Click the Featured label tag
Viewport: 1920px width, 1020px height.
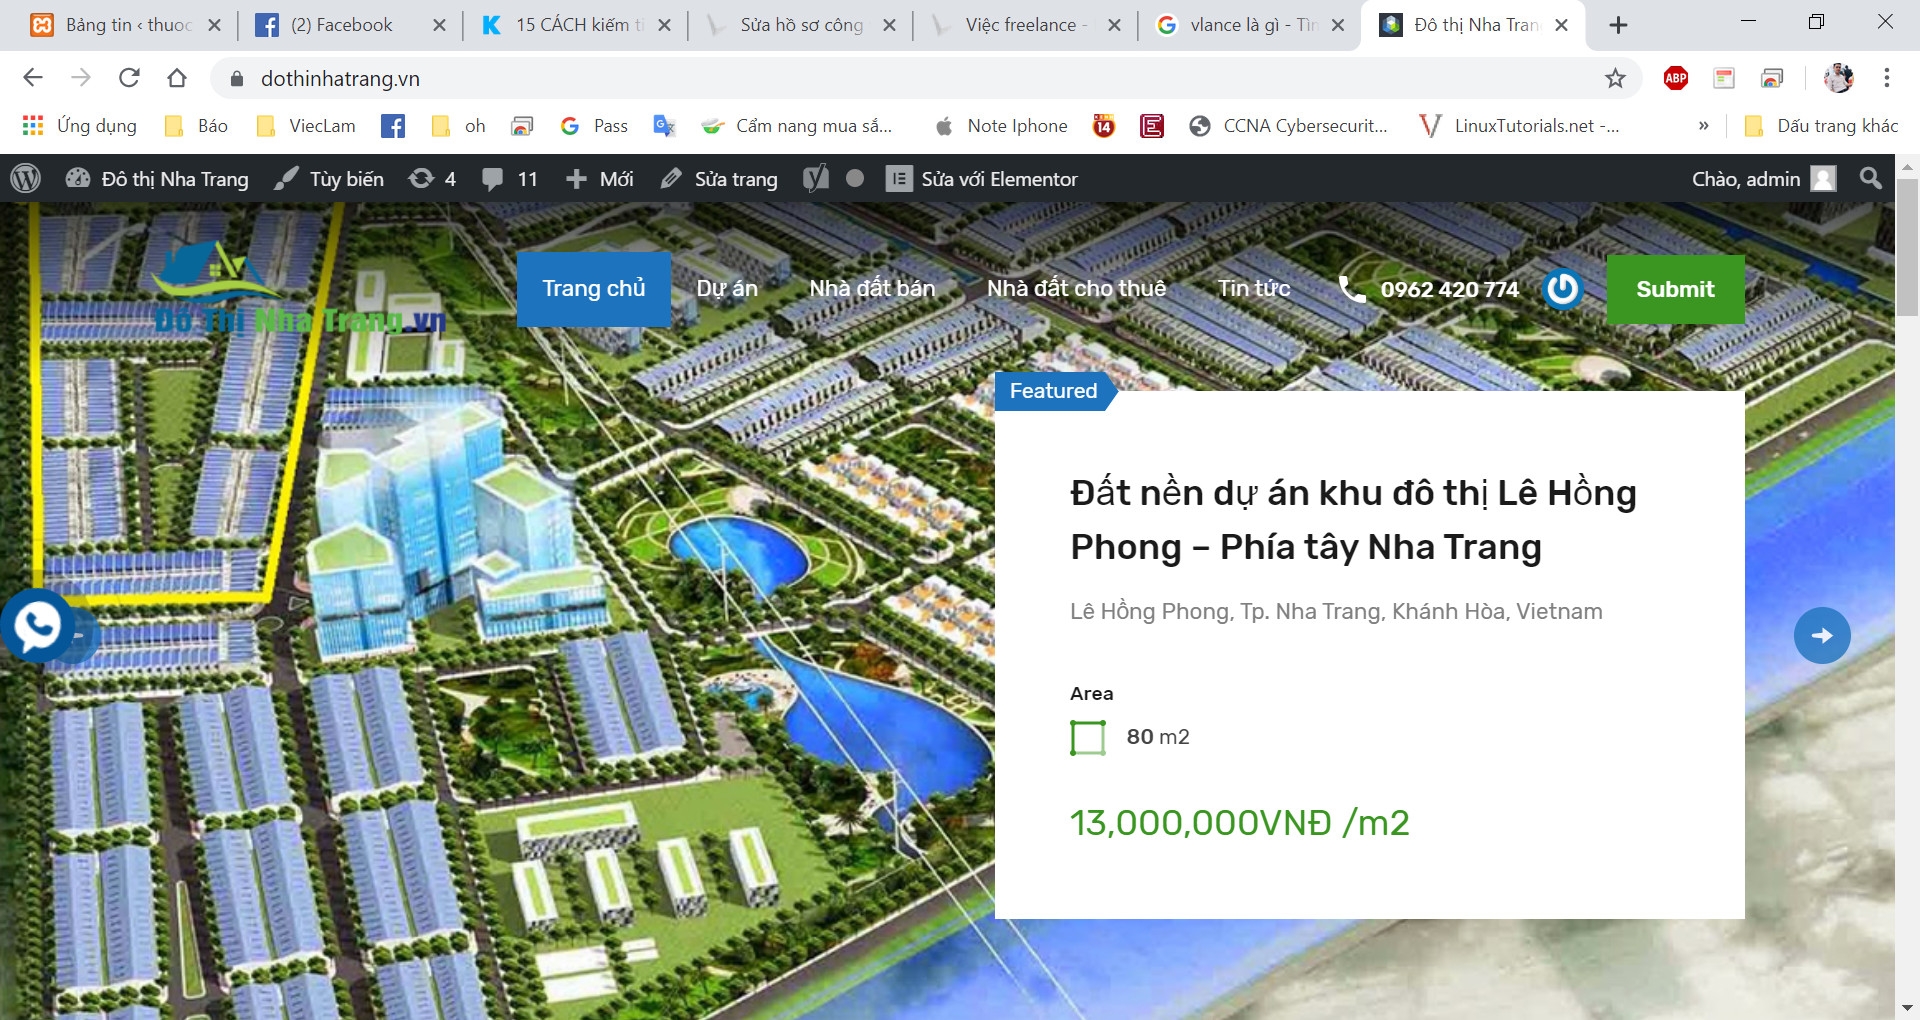(1054, 391)
